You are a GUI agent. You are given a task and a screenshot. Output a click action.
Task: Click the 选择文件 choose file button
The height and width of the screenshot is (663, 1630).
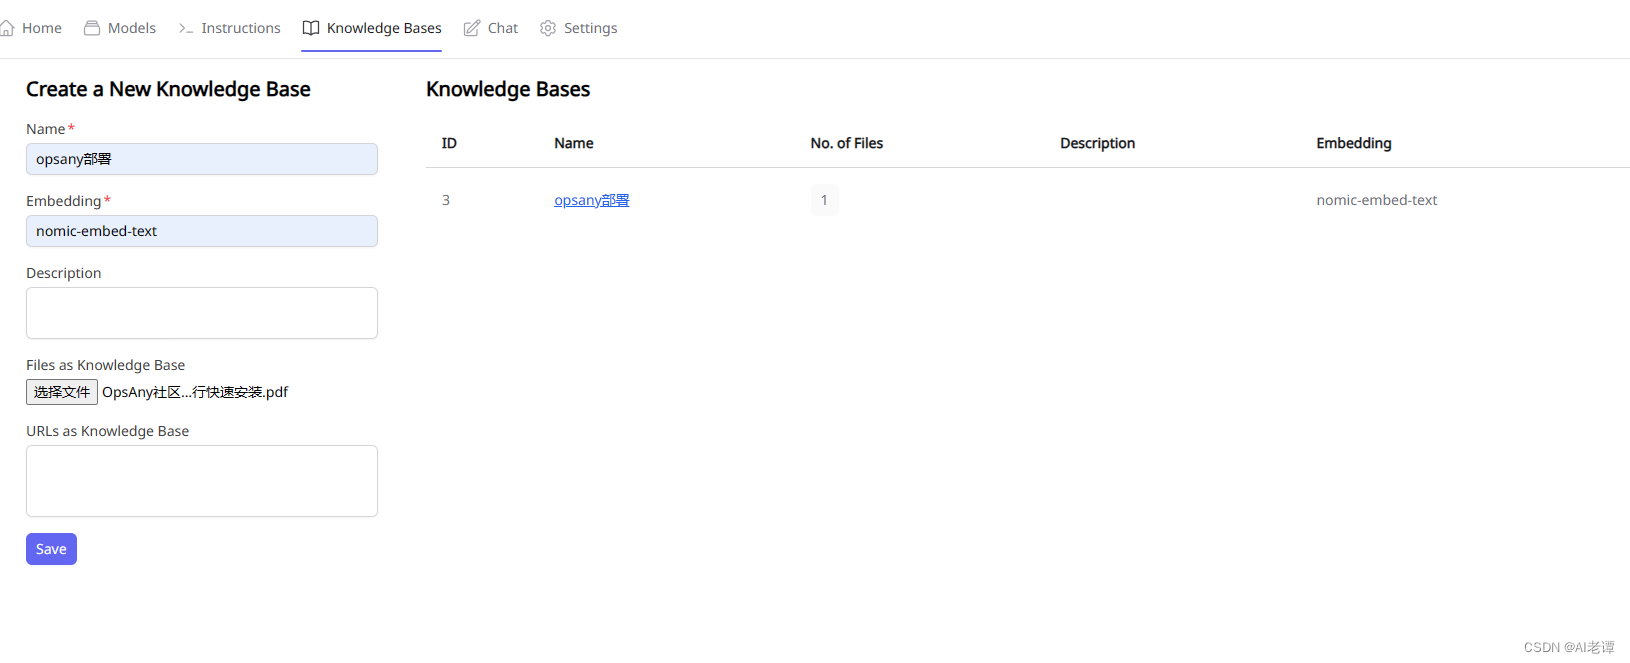pos(62,392)
